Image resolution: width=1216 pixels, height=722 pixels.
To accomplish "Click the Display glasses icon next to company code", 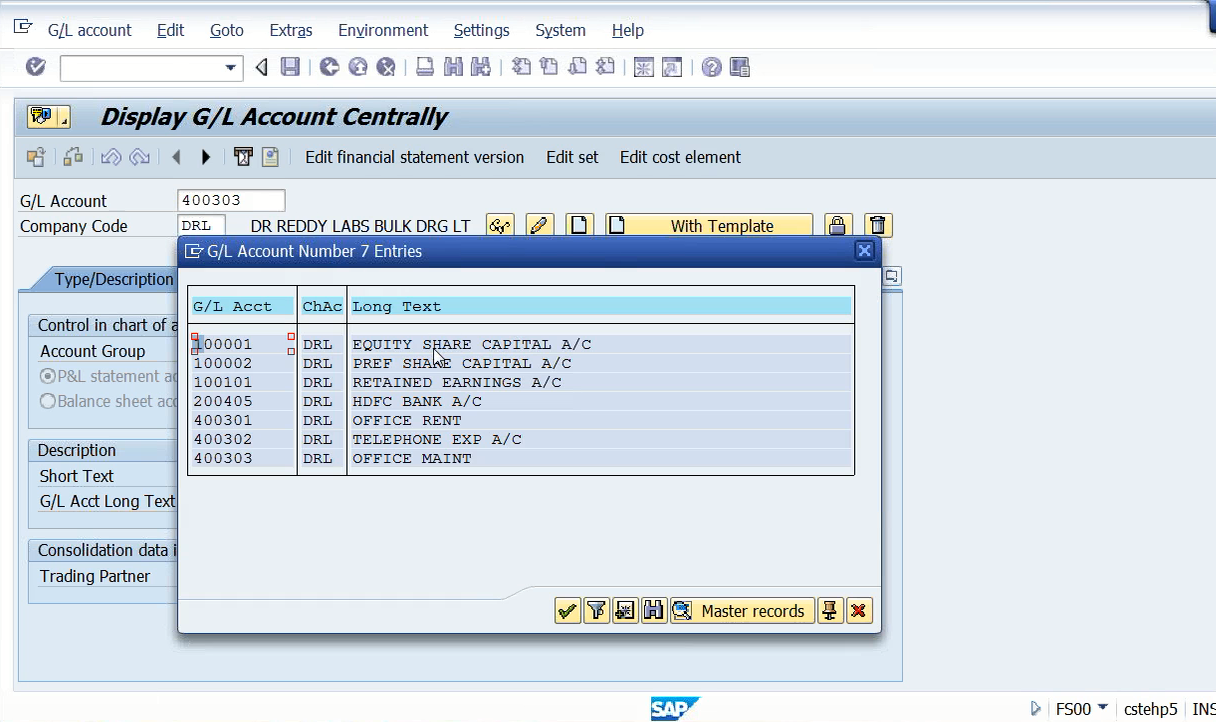I will (500, 225).
